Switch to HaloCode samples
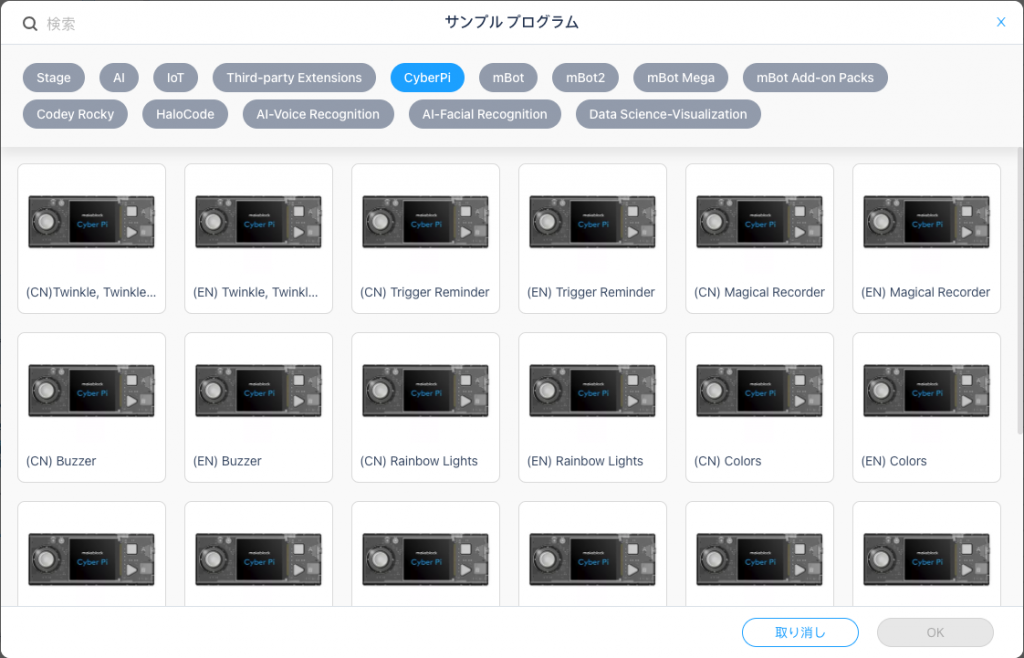Screen dimensions: 1024x658 185,114
